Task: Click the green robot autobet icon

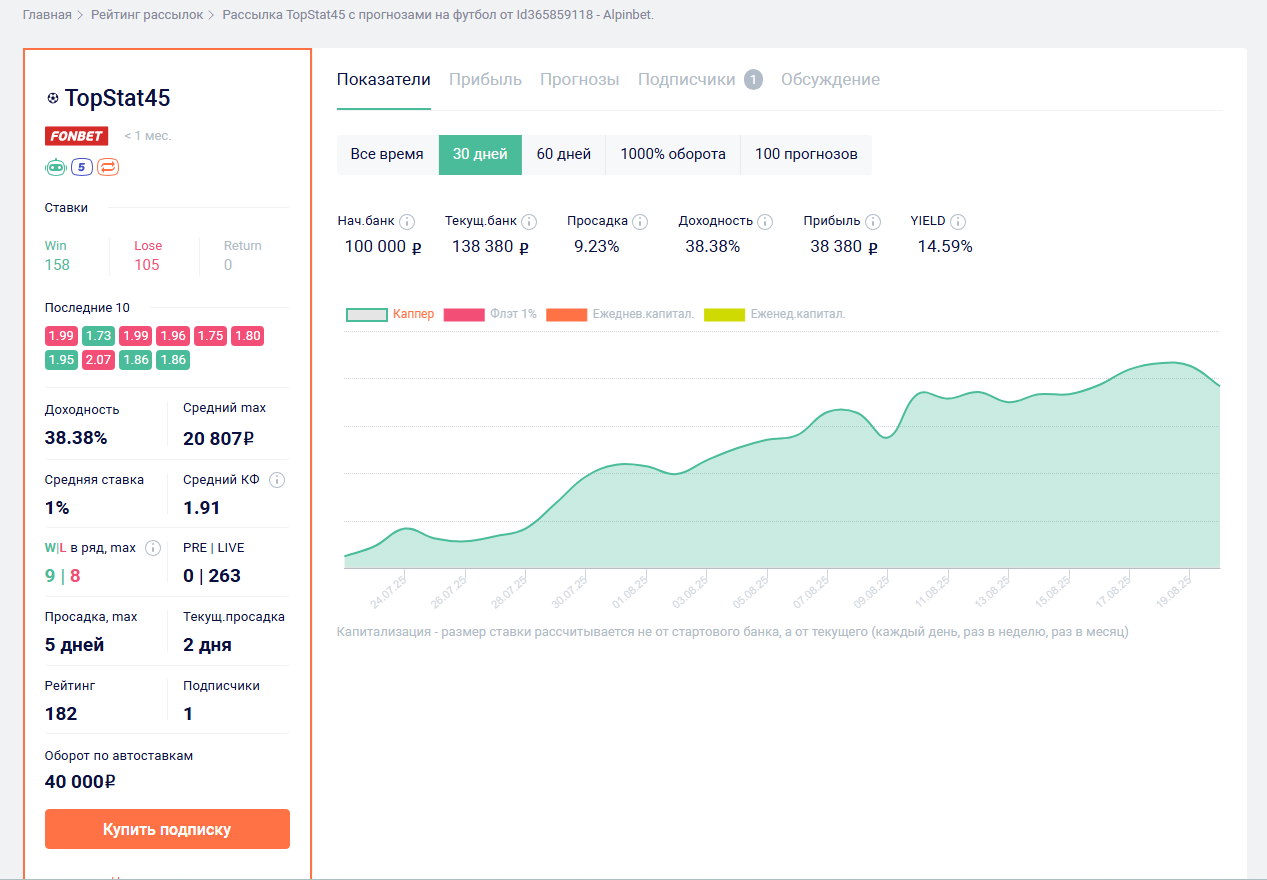Action: click(56, 167)
